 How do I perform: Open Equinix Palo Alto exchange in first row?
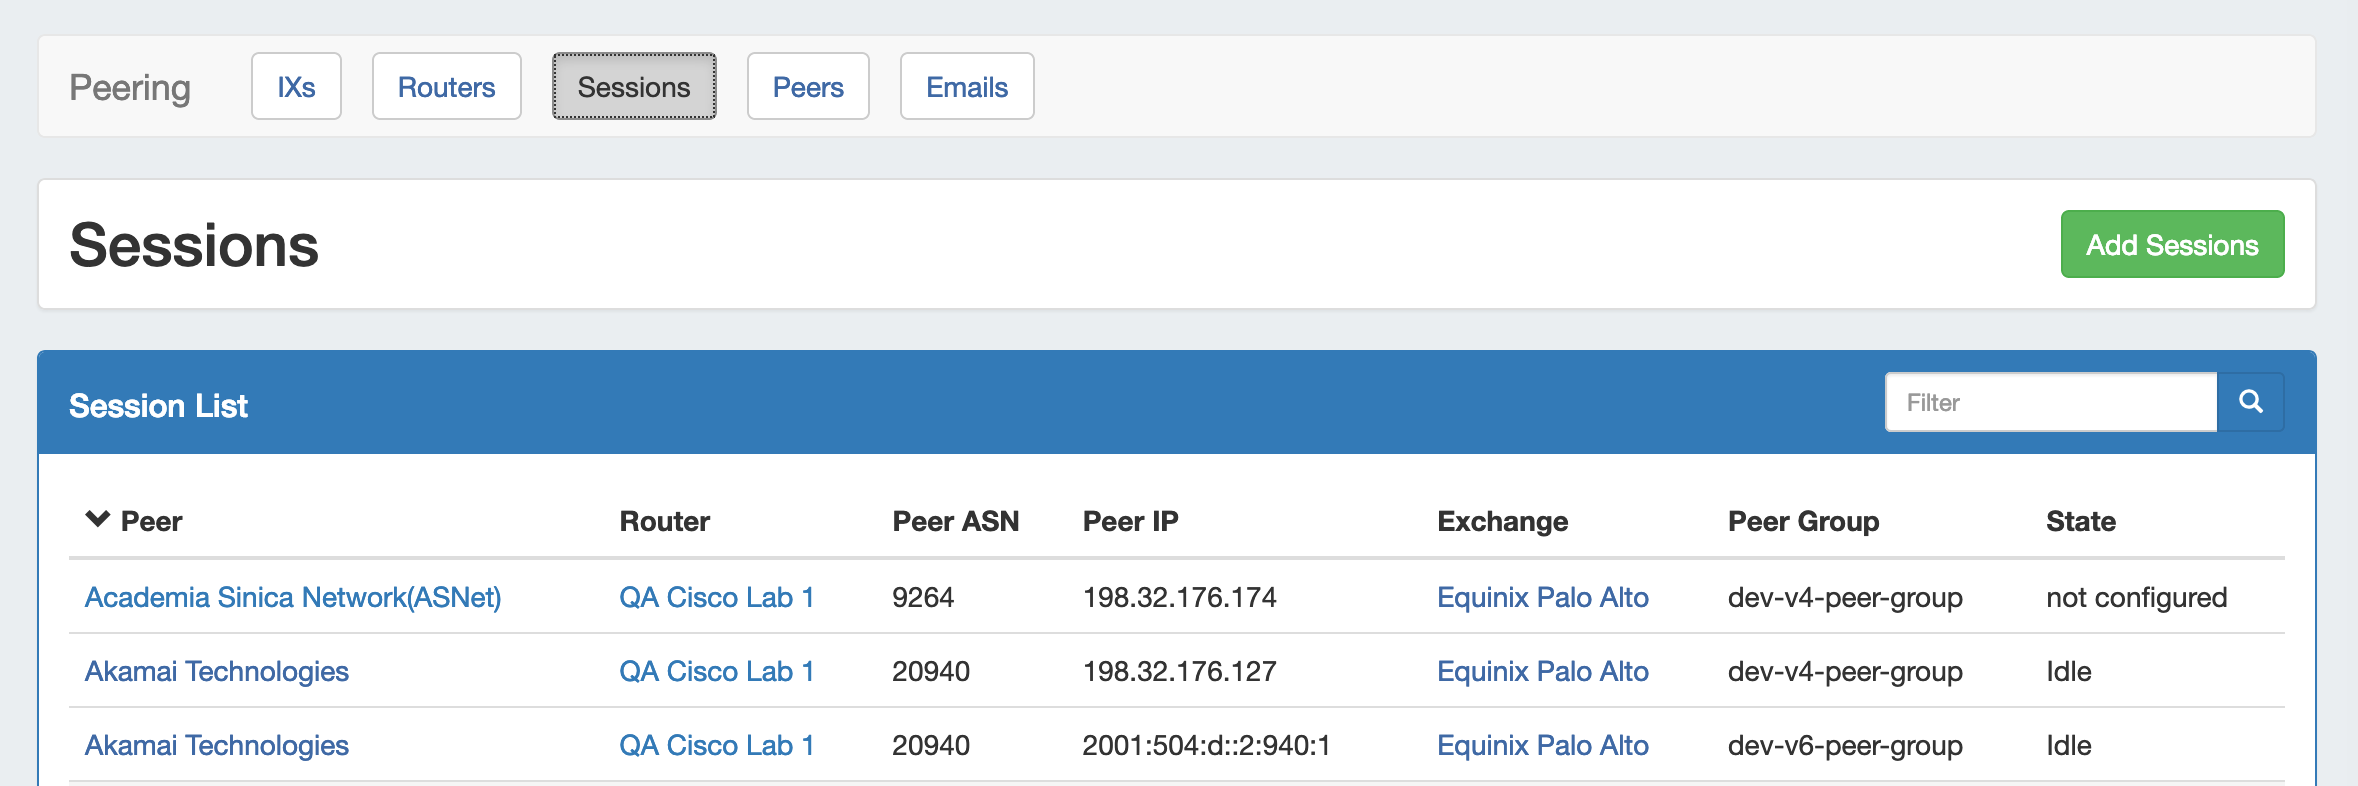1542,597
